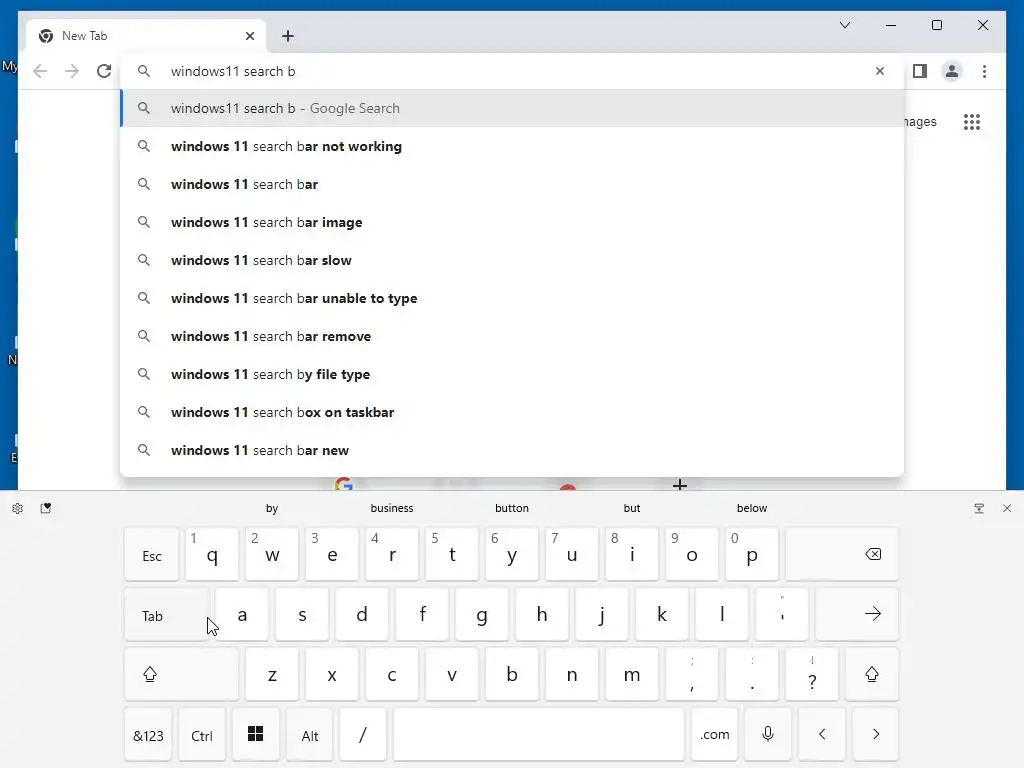Screen dimensions: 1024x768
Task: Tap the b key
Action: point(512,674)
